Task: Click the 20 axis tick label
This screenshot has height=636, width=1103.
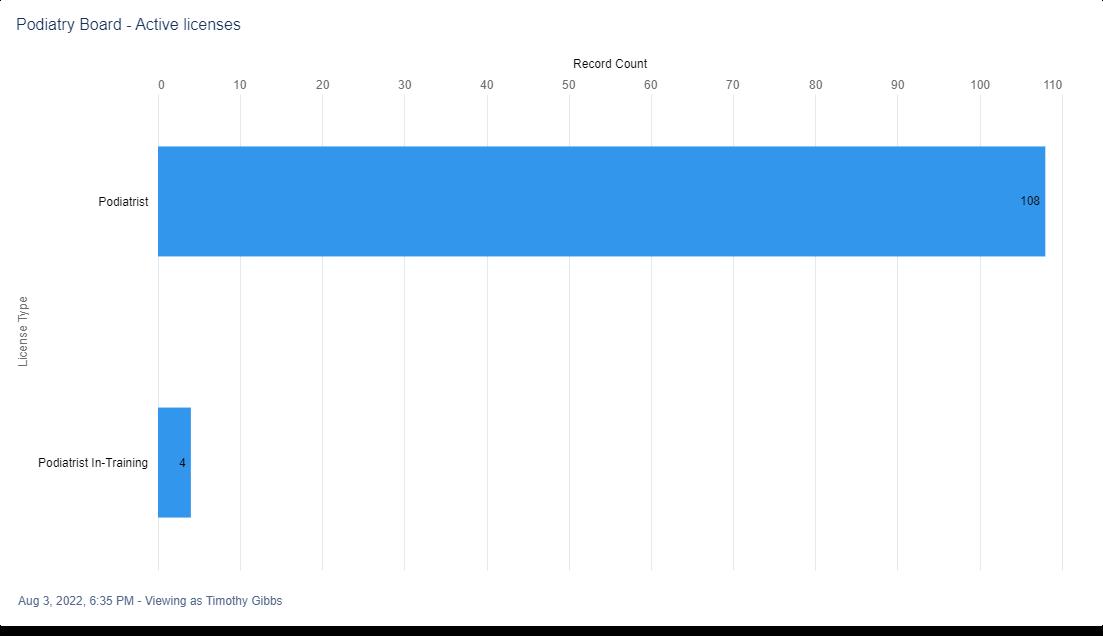Action: [322, 85]
